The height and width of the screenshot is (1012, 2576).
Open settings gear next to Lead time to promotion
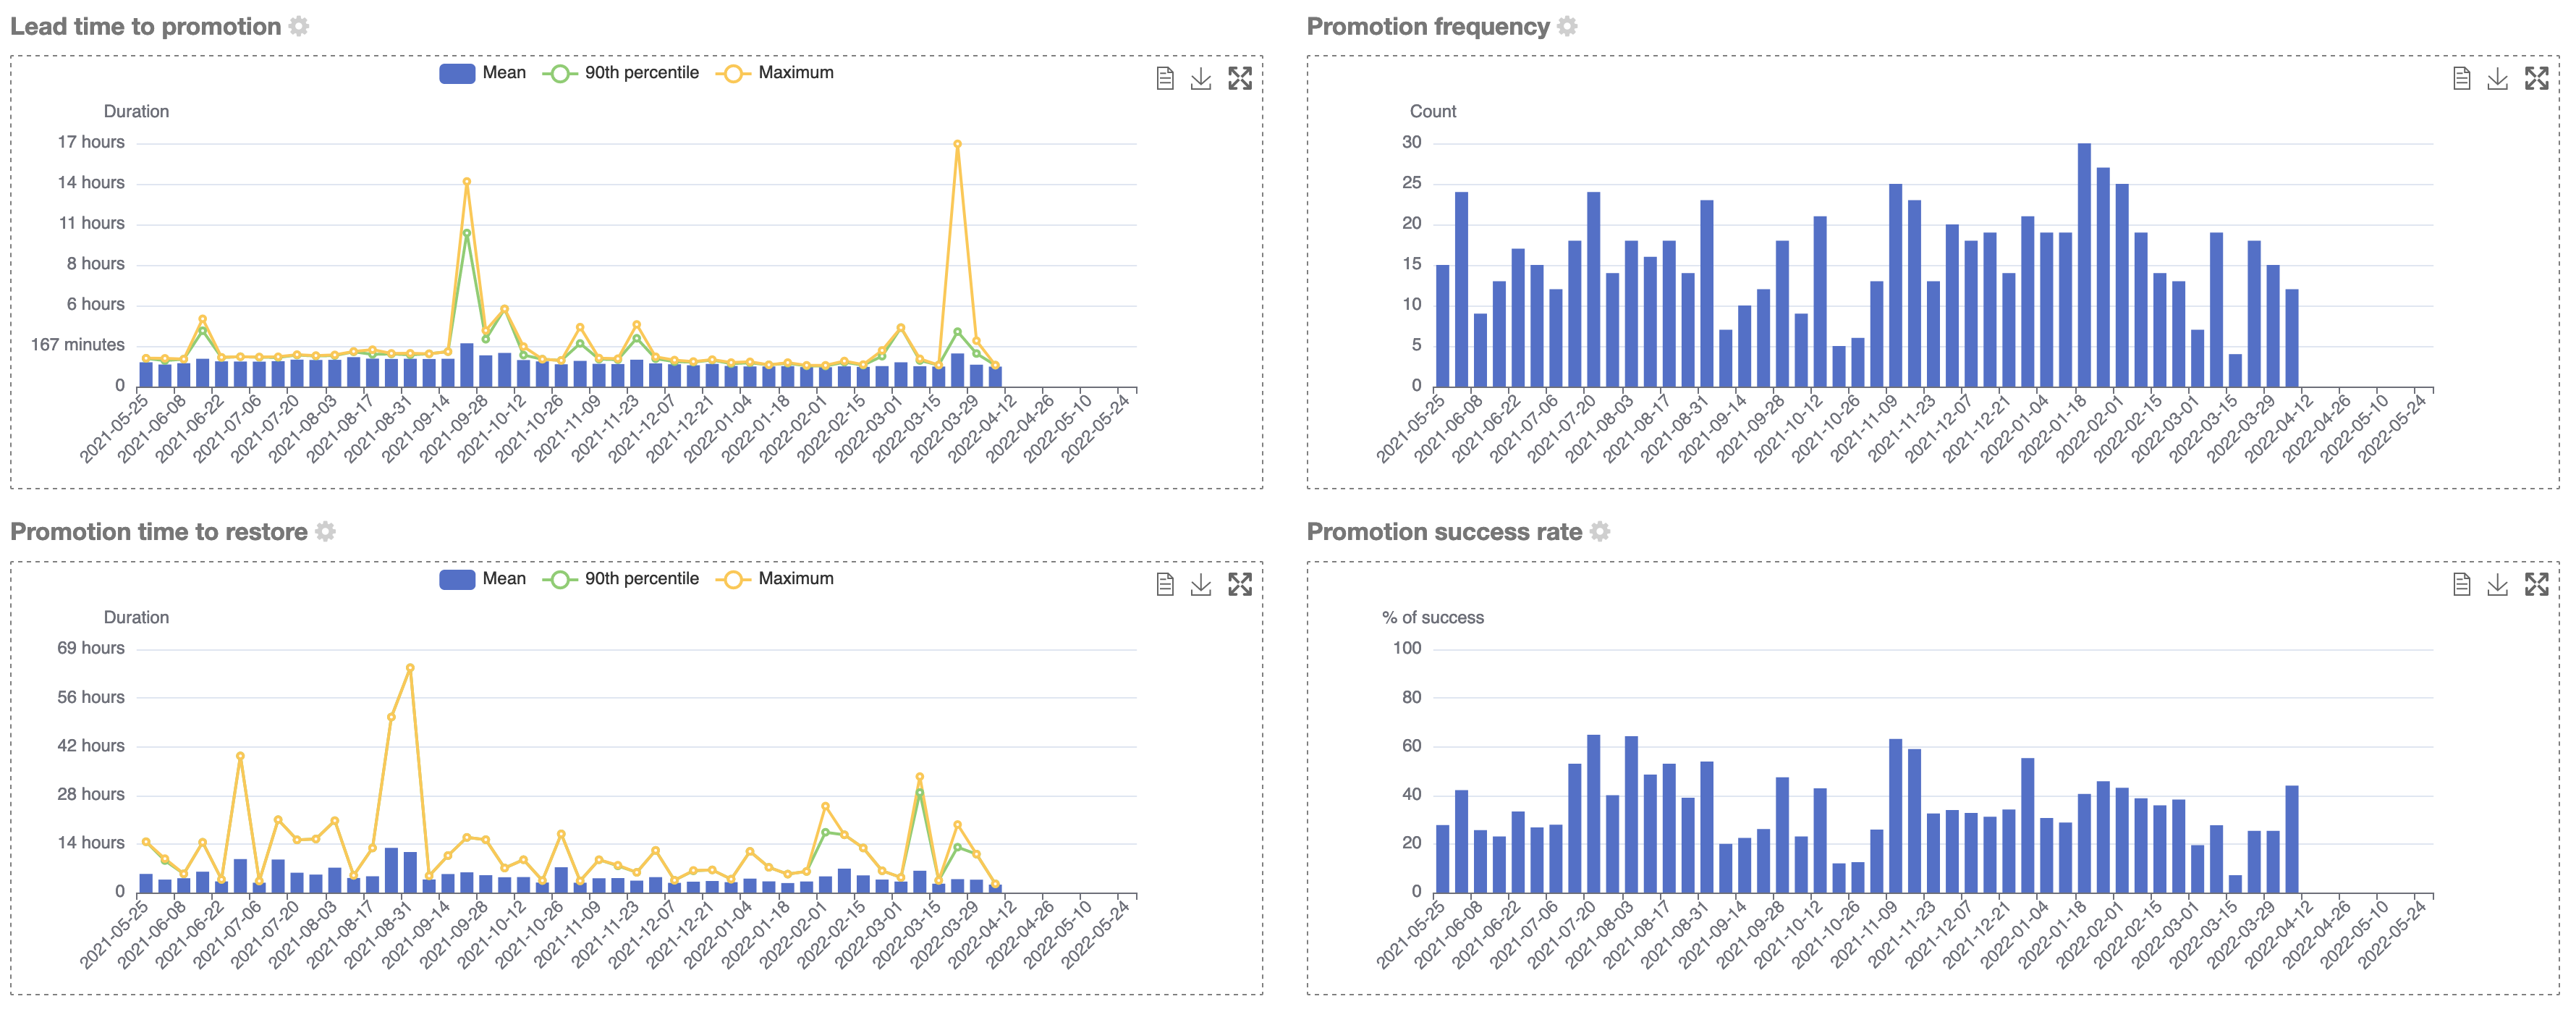point(299,27)
